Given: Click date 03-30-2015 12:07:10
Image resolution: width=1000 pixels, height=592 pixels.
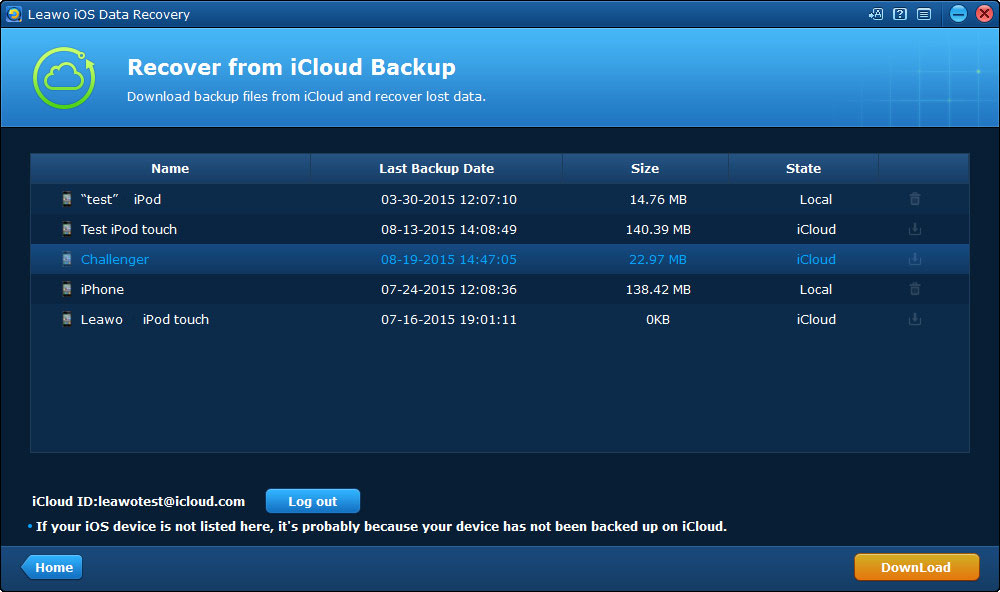Looking at the screenshot, I should 449,199.
